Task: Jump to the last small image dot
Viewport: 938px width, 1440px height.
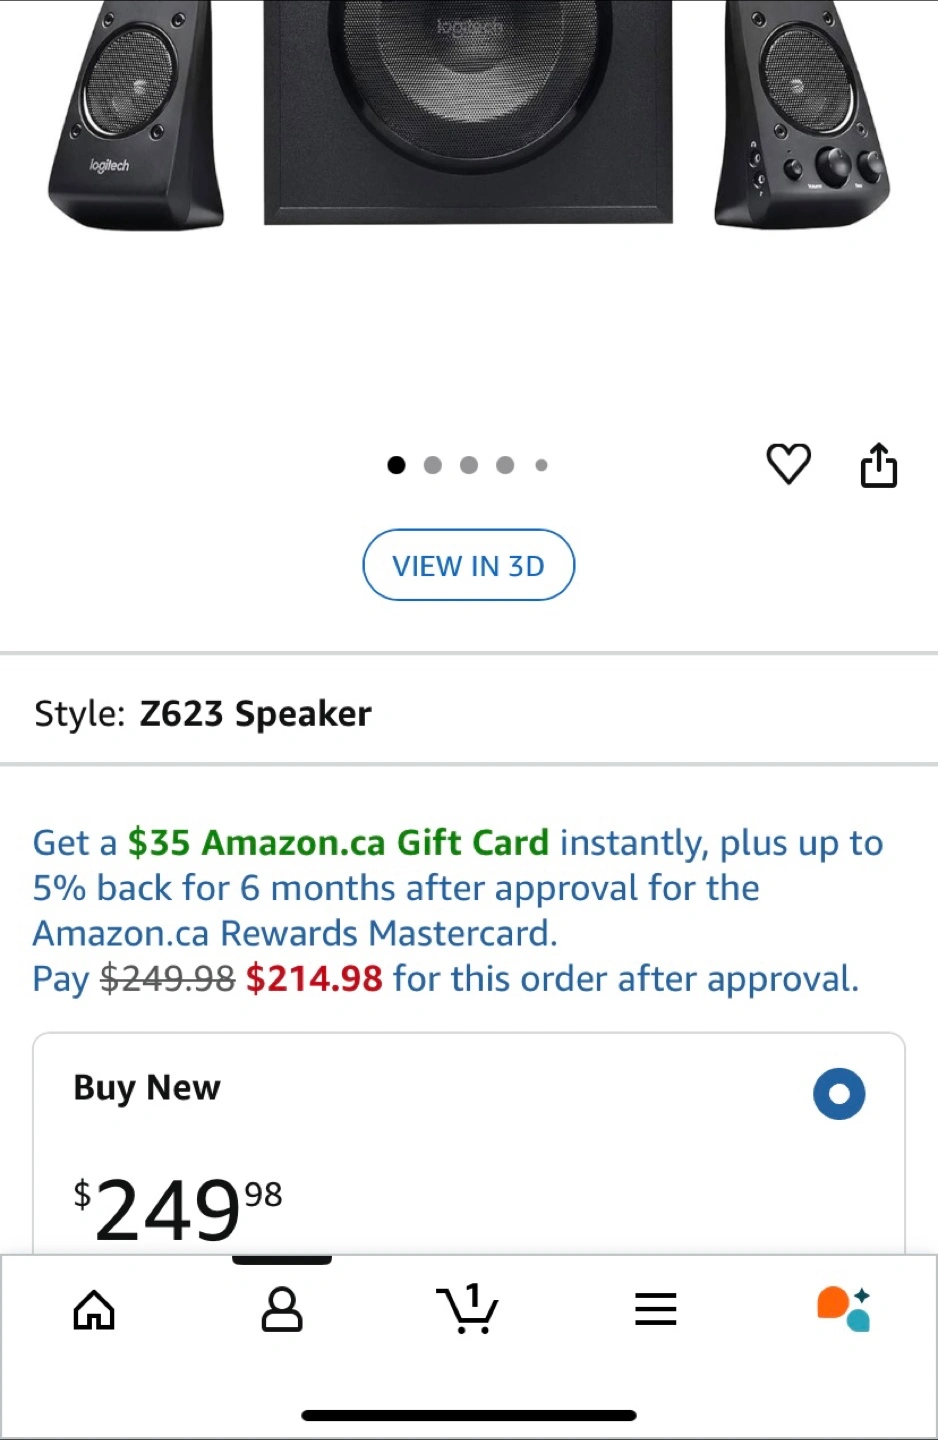Action: 541,465
